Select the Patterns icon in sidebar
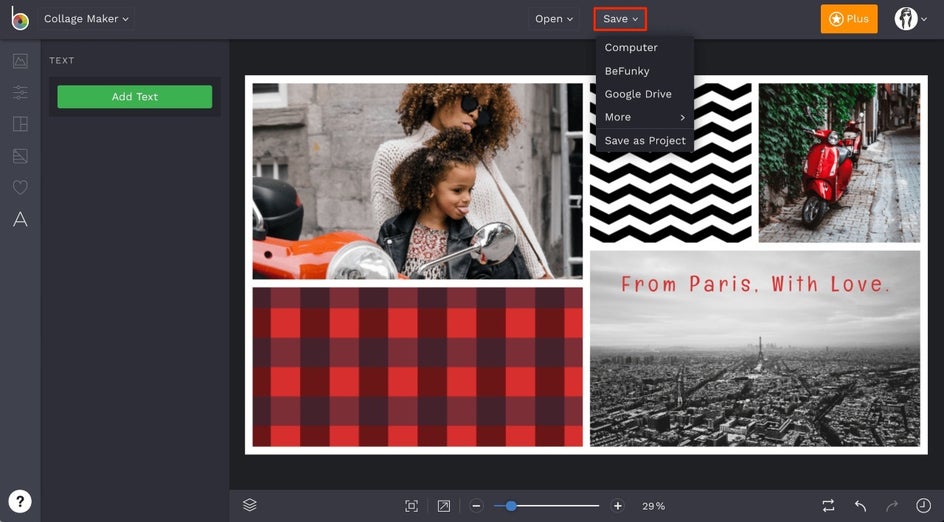The image size is (944, 522). coord(20,156)
